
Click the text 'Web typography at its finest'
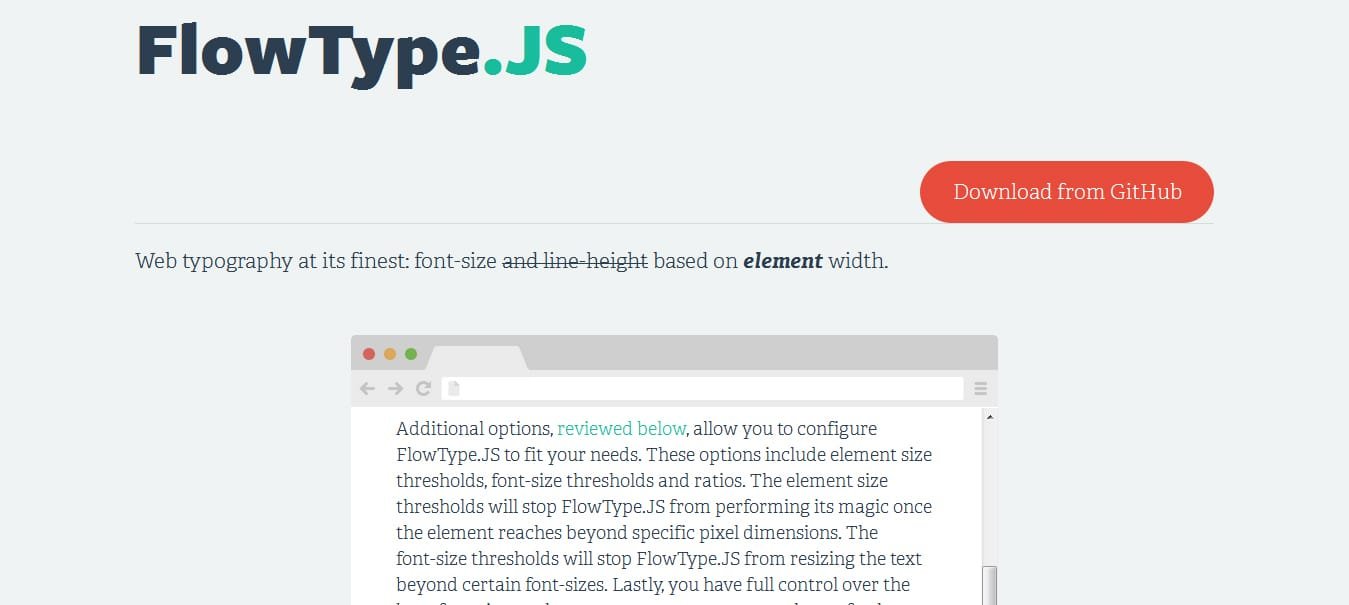pyautogui.click(x=272, y=262)
